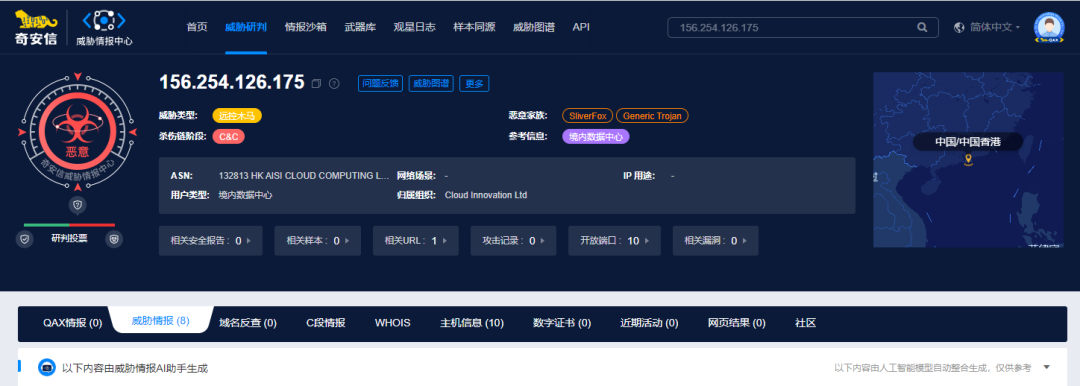
Task: Click ASN value 132813 HK AISI CLOUD COMPUTING
Action: tap(304, 176)
